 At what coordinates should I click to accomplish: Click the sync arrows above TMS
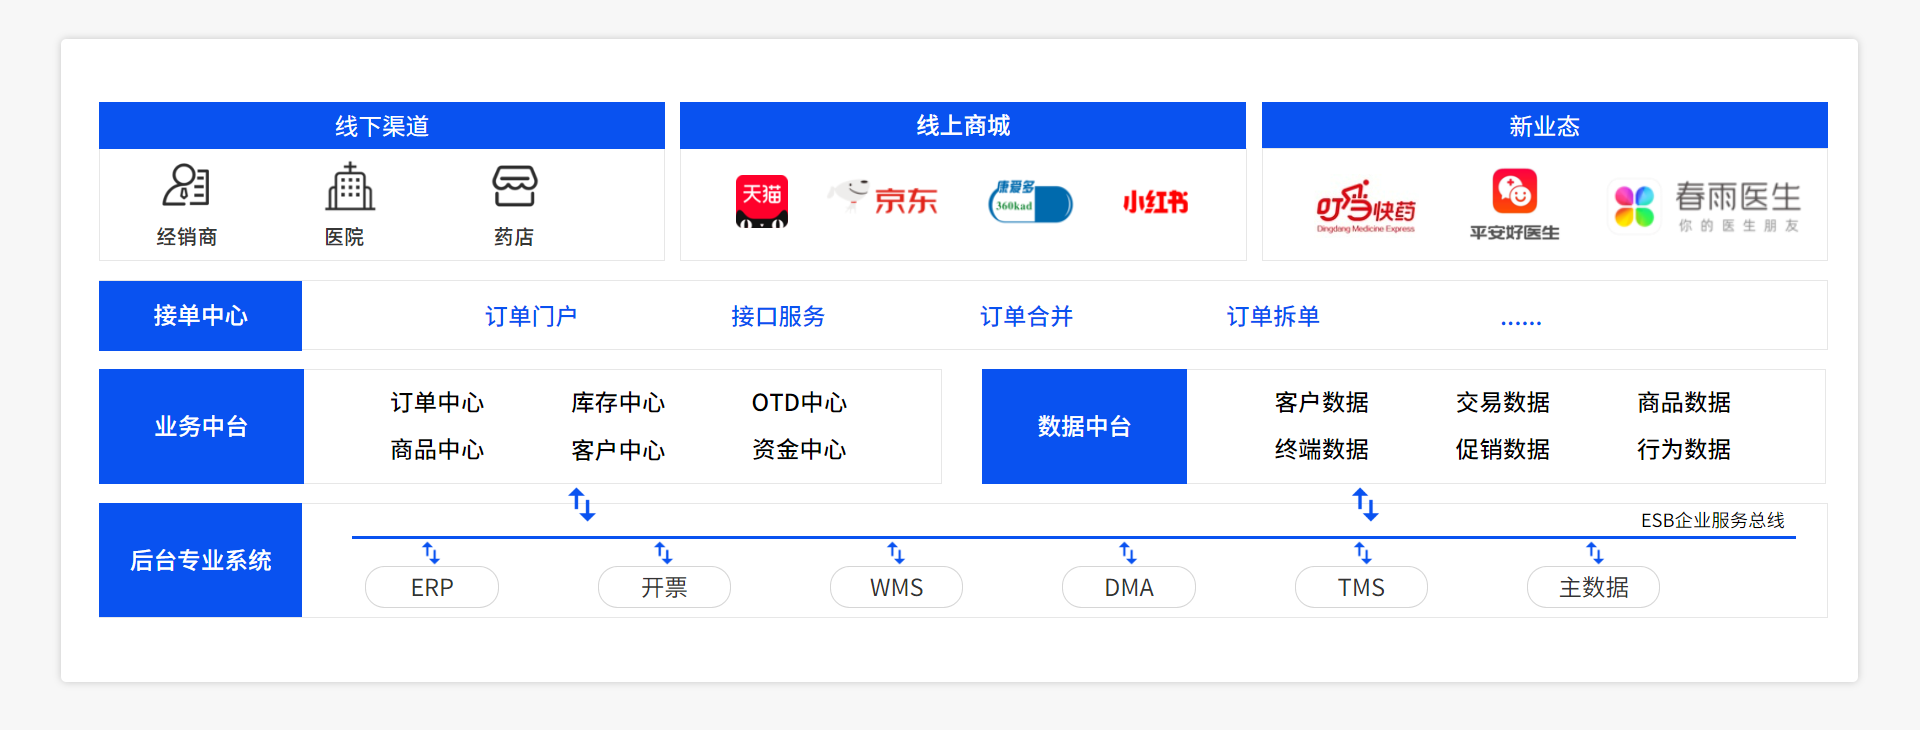pos(1363,553)
